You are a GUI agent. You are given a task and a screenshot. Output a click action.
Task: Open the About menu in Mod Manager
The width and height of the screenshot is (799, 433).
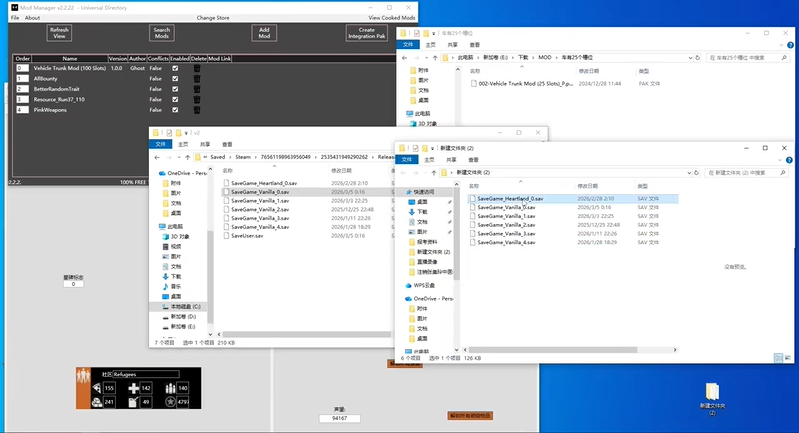(x=32, y=18)
